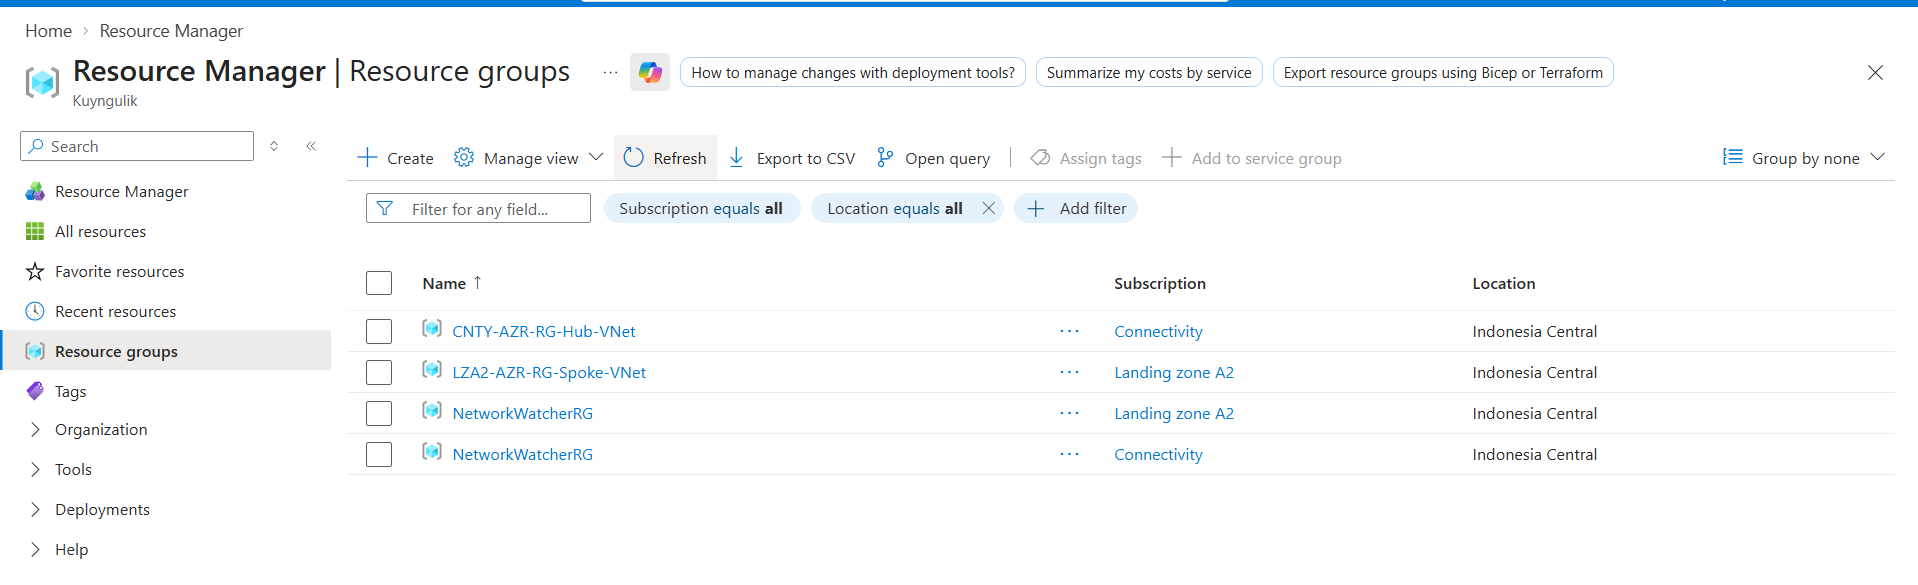Click the All resources grid icon
1918x585 pixels.
[x=35, y=231]
